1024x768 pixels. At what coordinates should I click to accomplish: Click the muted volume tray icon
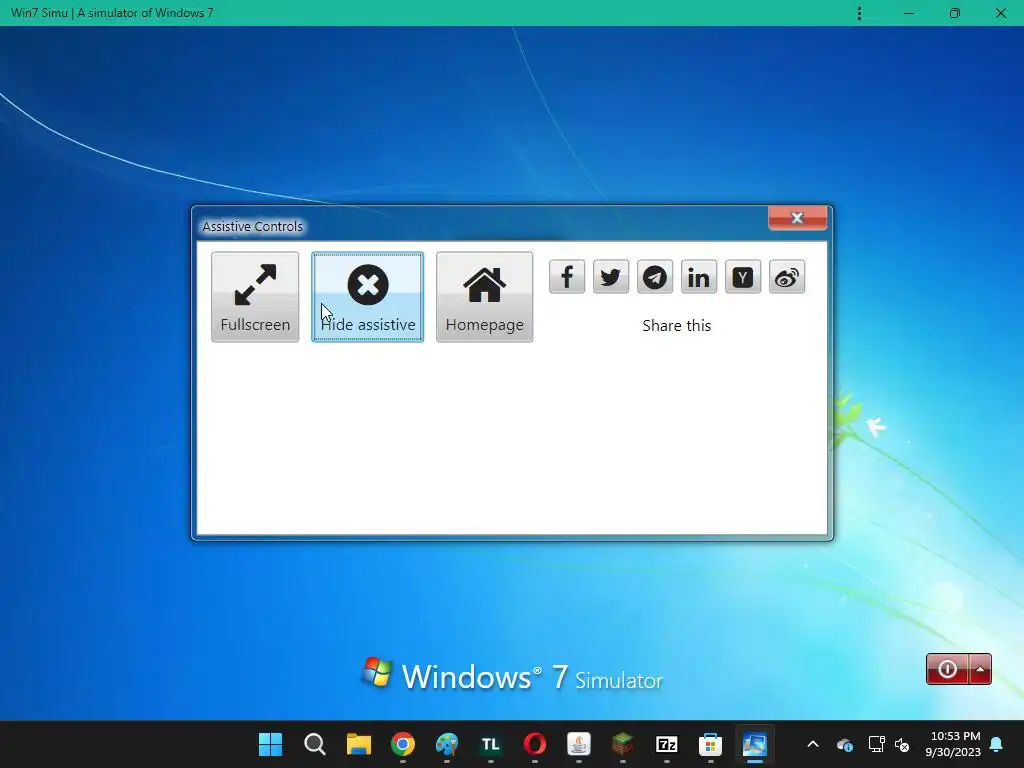pos(902,744)
